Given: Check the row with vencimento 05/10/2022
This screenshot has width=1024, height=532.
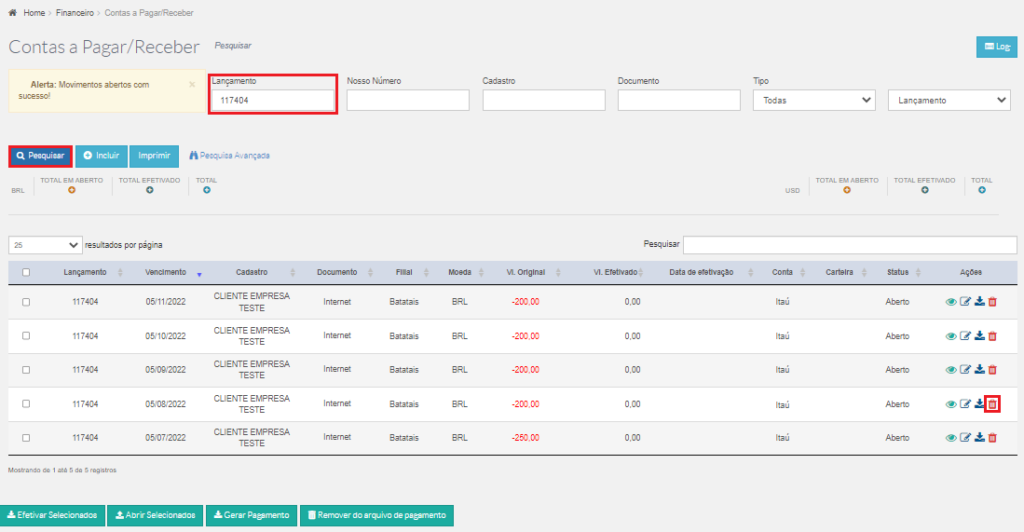Looking at the screenshot, I should tap(26, 336).
